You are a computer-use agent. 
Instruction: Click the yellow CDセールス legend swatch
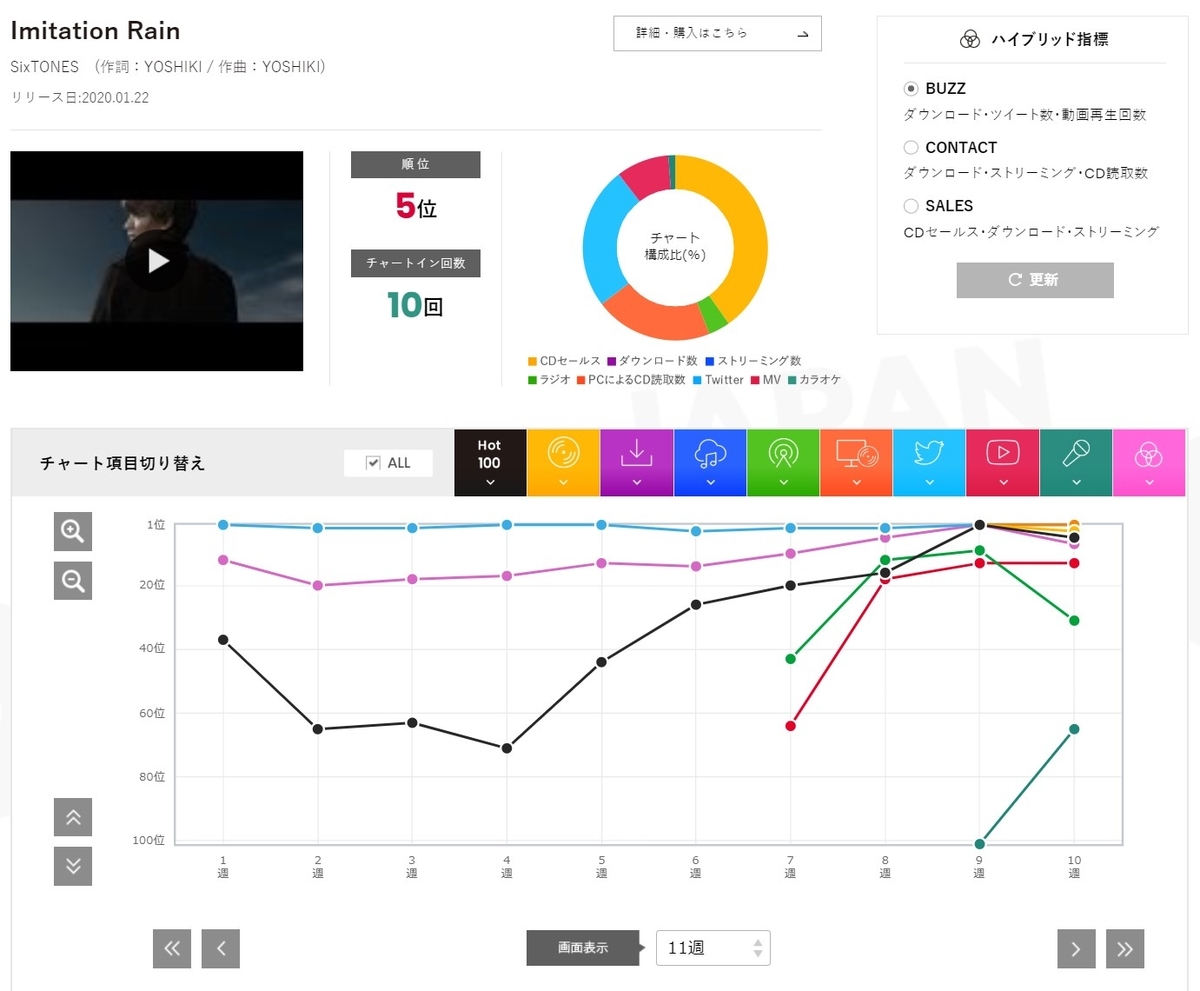tap(532, 361)
